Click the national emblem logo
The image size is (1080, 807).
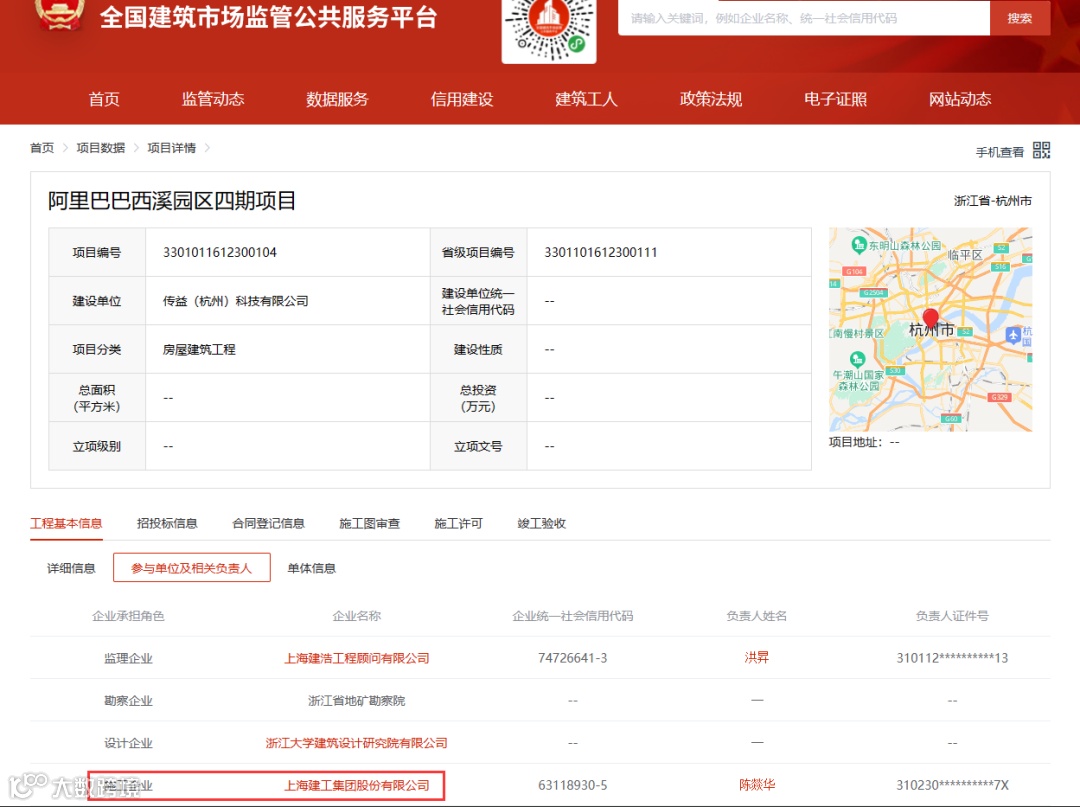[60, 14]
